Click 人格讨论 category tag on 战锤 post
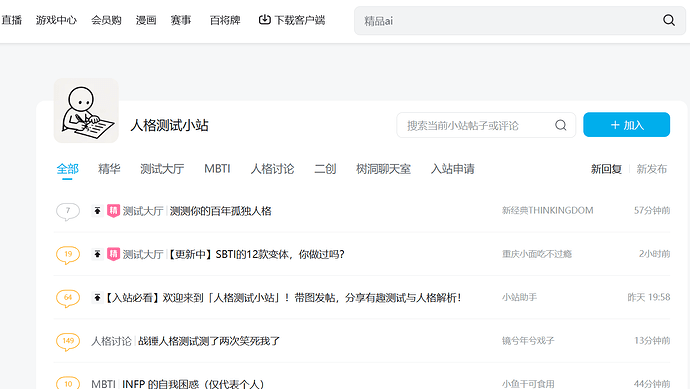Viewport: 690px width, 389px height. click(111, 341)
